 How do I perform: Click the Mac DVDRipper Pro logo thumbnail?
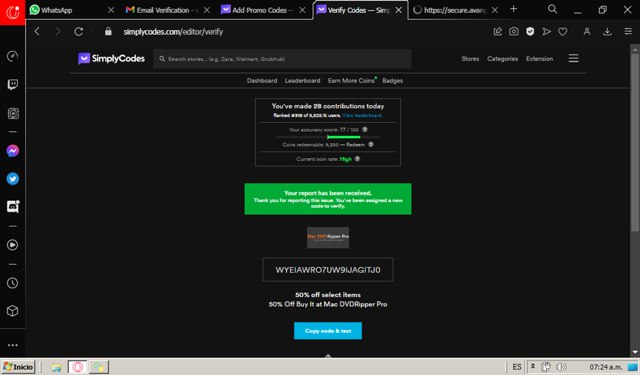pos(328,237)
